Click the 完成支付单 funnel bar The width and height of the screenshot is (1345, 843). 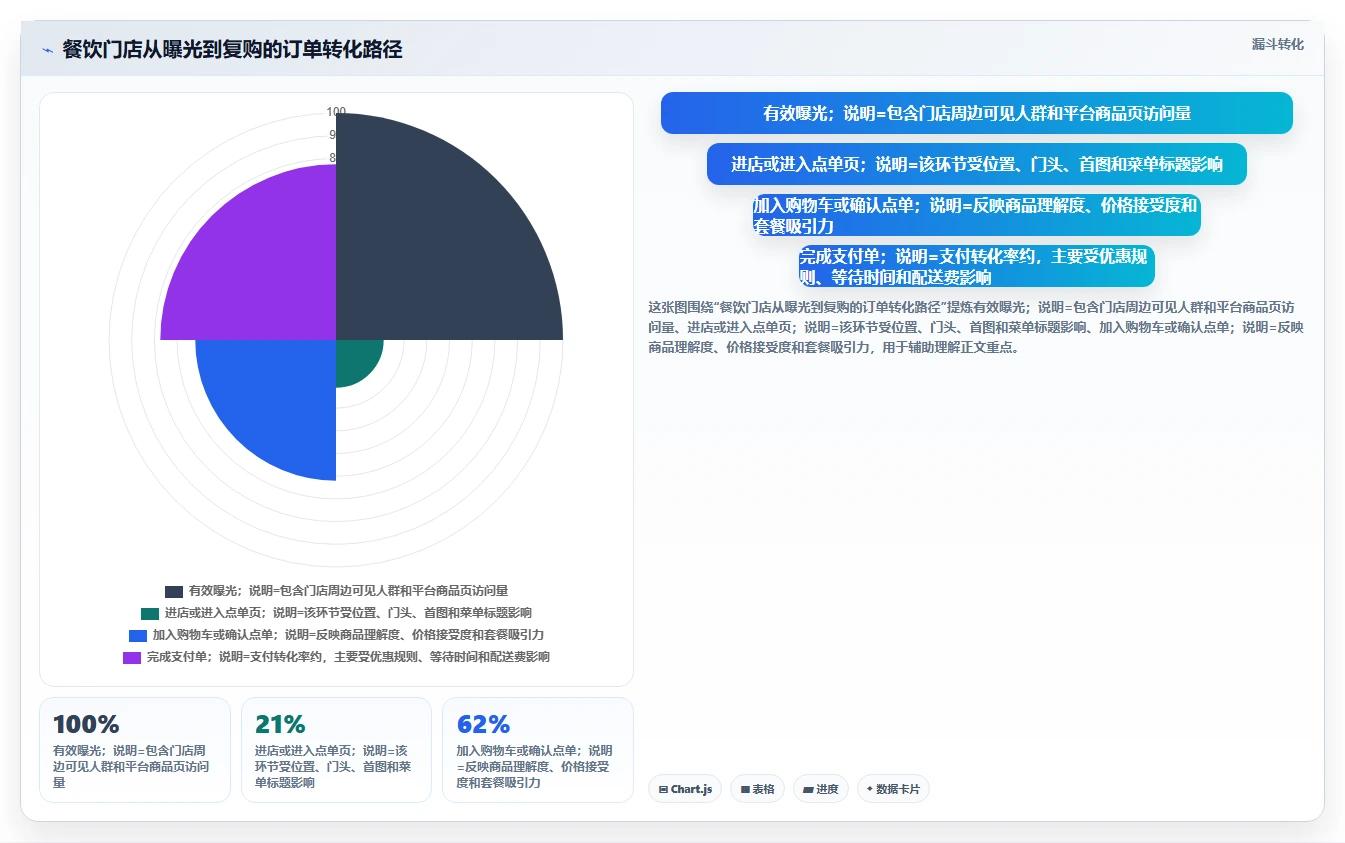coord(976,266)
